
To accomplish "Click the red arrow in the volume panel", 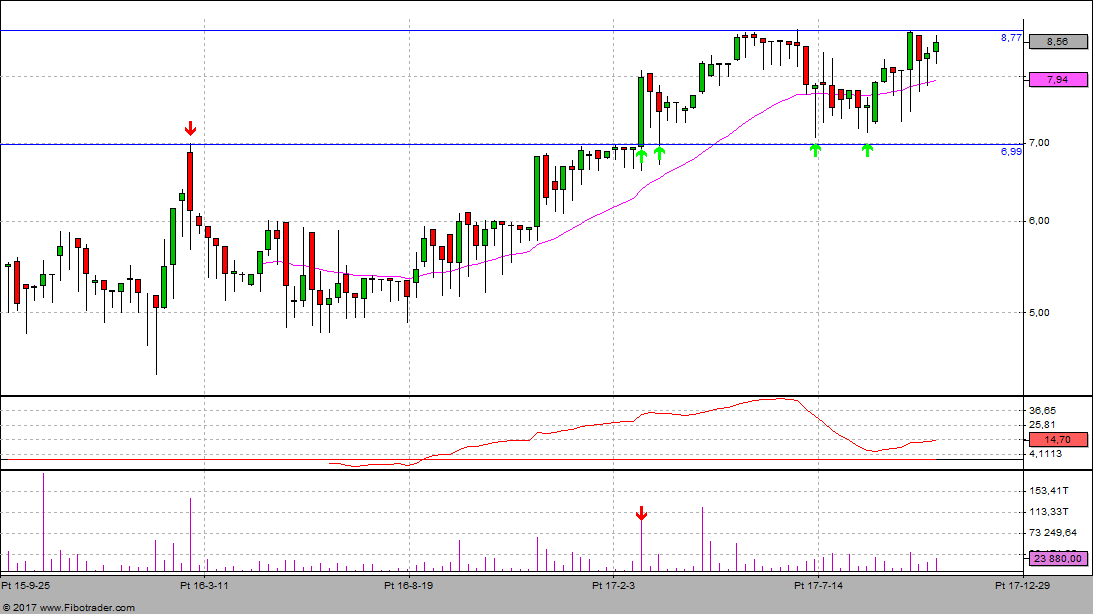I will point(641,514).
